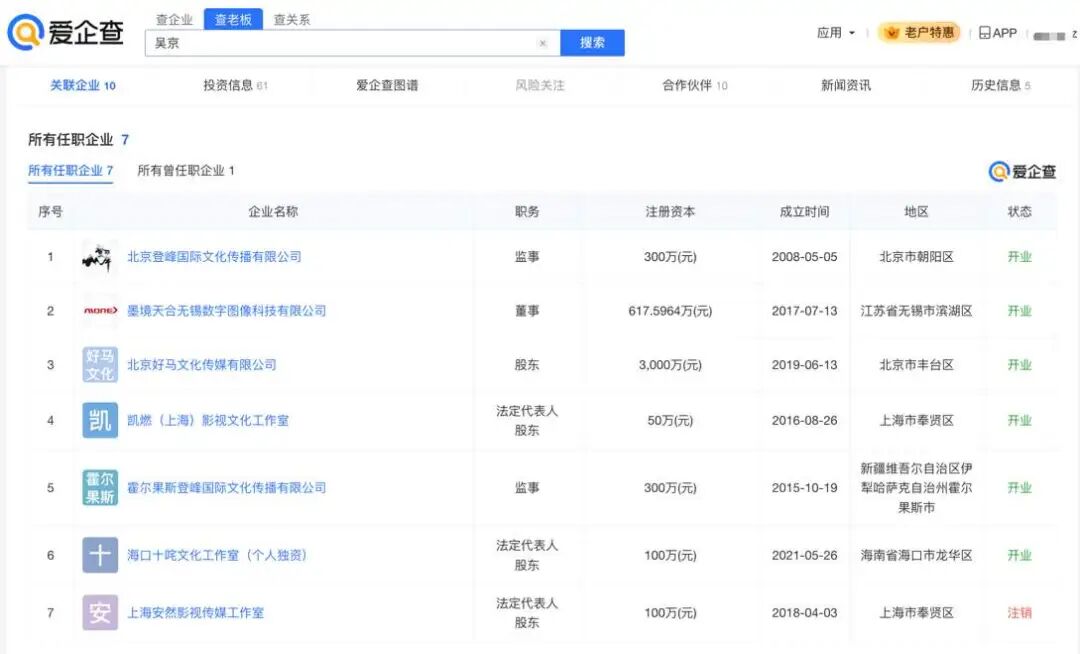Viewport: 1080px width, 654px height.
Task: Click the blue 搜索 button
Action: (x=592, y=43)
